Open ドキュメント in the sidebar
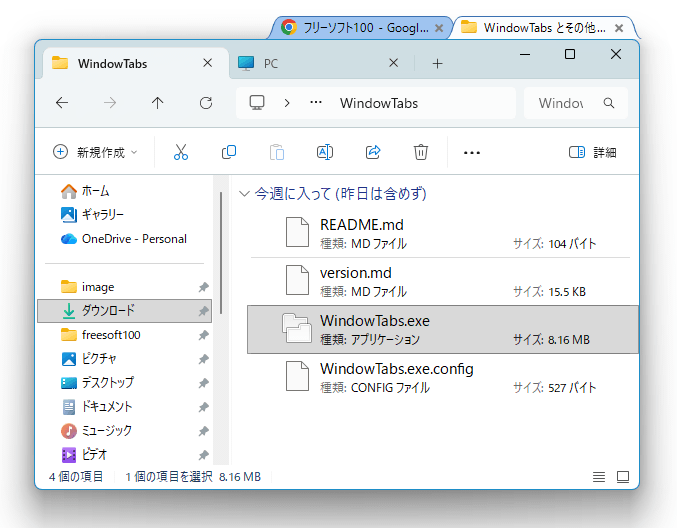 pyautogui.click(x=124, y=407)
